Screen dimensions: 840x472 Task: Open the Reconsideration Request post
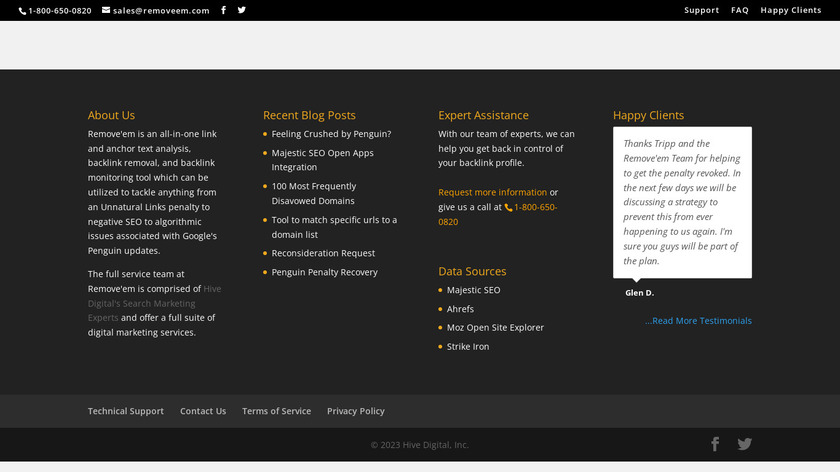coord(323,254)
